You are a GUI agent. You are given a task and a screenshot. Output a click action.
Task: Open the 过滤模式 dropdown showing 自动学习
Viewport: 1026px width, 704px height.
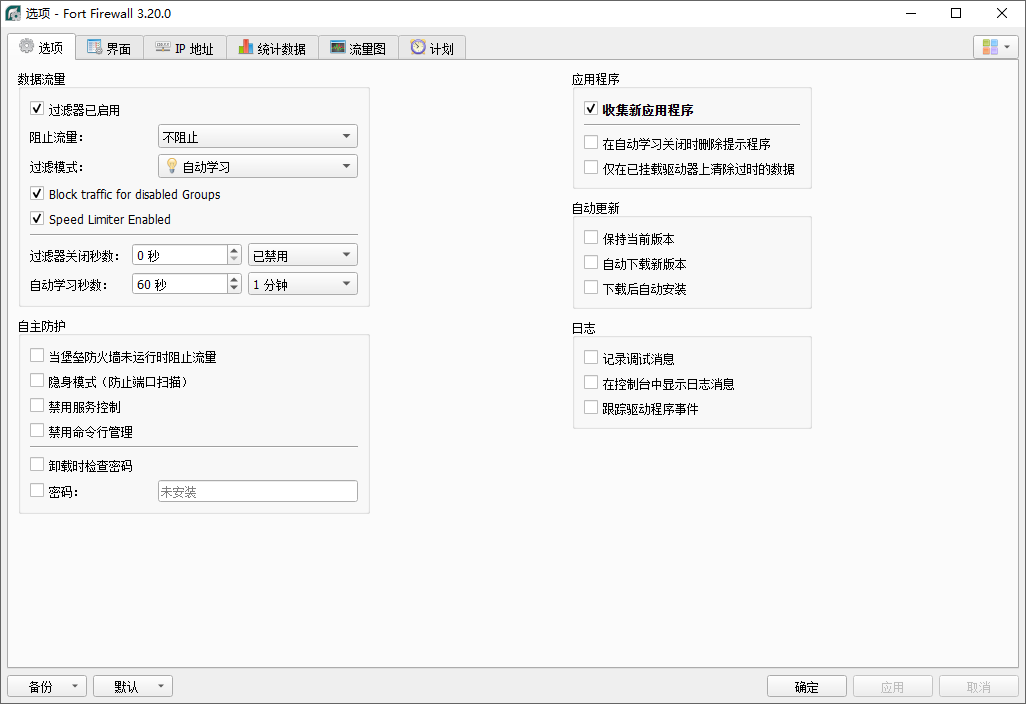pyautogui.click(x=258, y=166)
